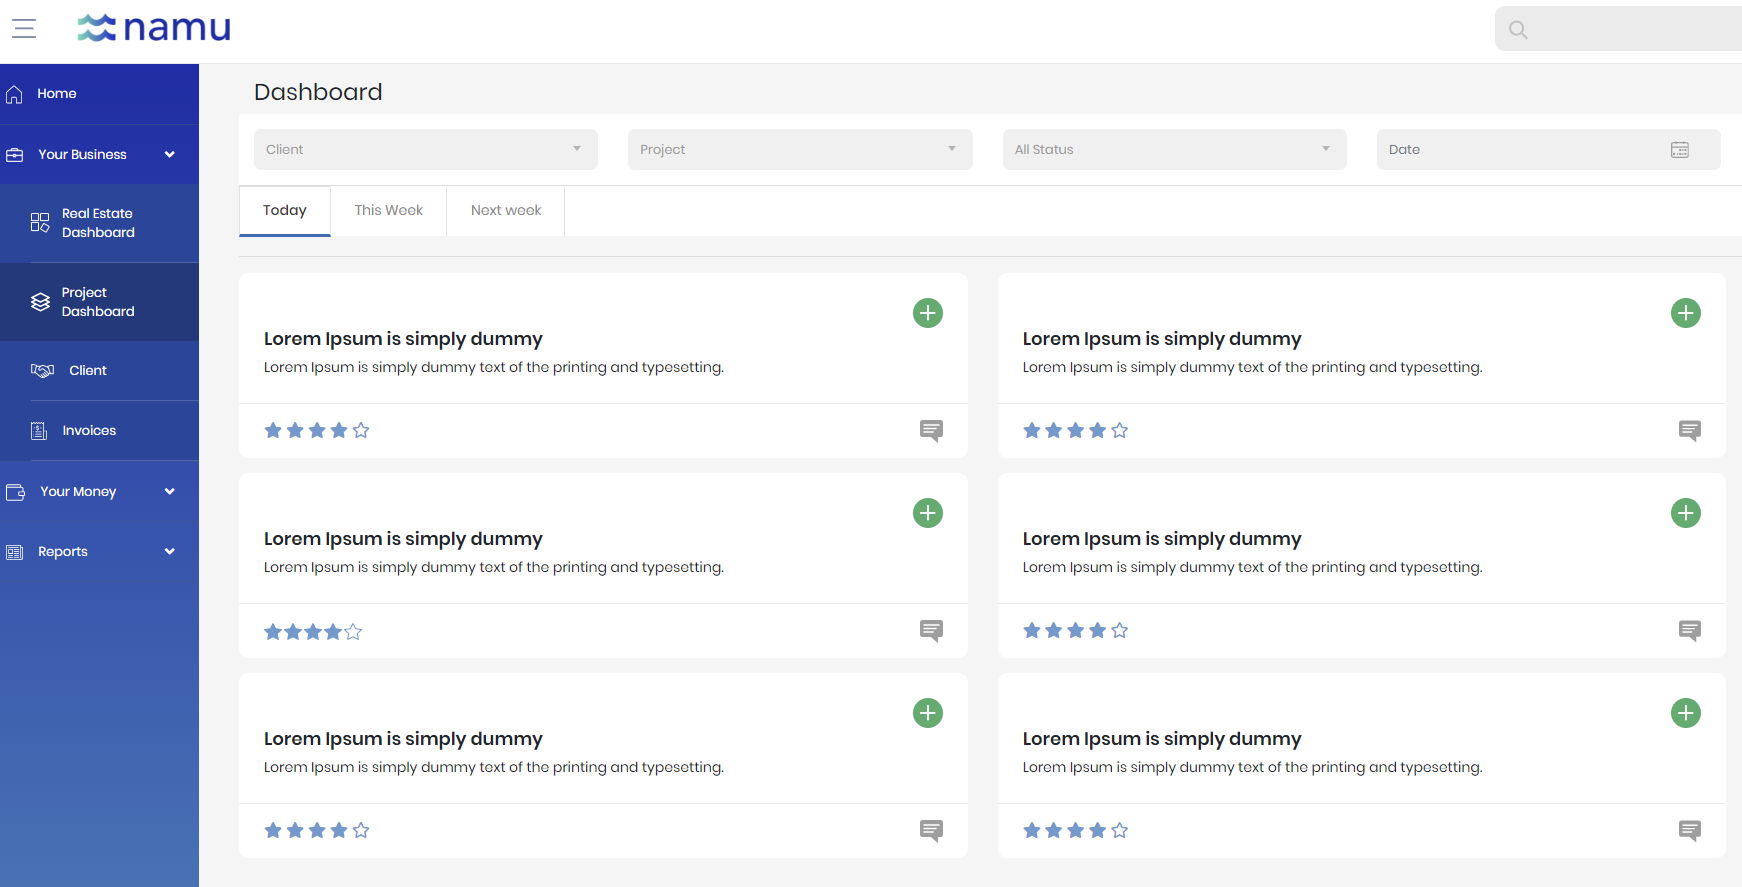This screenshot has width=1742, height=887.
Task: Open the Project filter dropdown
Action: (800, 150)
